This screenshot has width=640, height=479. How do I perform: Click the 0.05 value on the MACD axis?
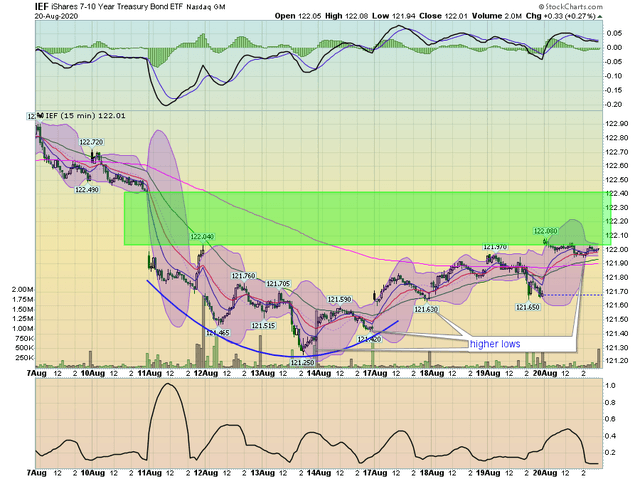coord(615,33)
